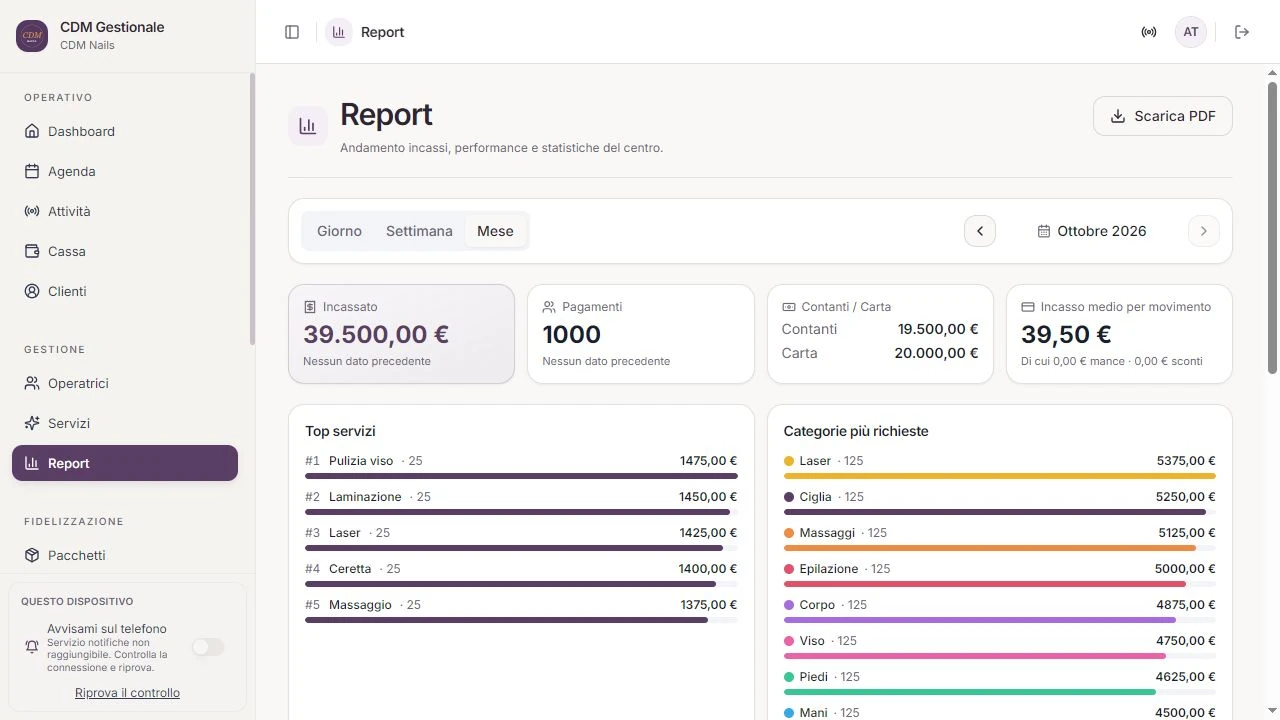
Task: Open Clienti in the sidebar
Action: [x=125, y=291]
